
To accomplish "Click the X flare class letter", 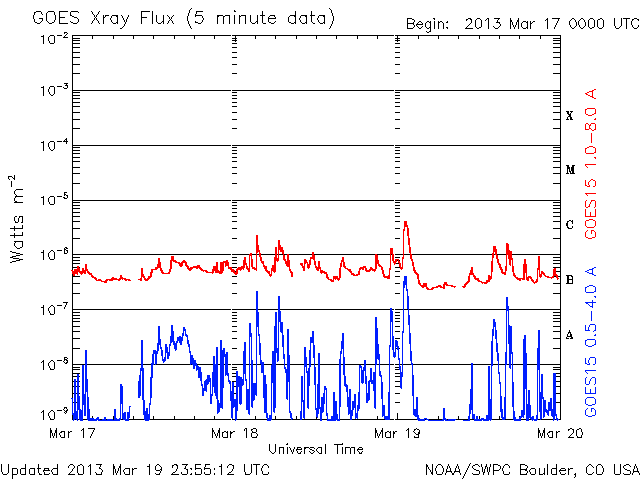I will pos(570,116).
